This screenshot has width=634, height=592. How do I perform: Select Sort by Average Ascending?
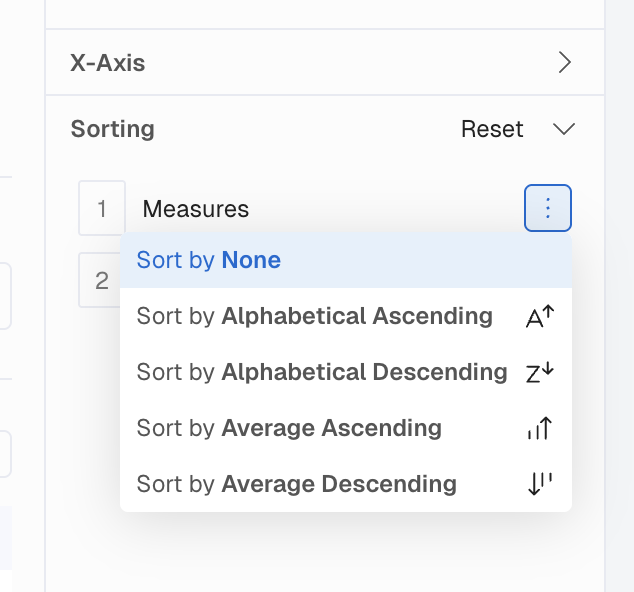[346, 428]
